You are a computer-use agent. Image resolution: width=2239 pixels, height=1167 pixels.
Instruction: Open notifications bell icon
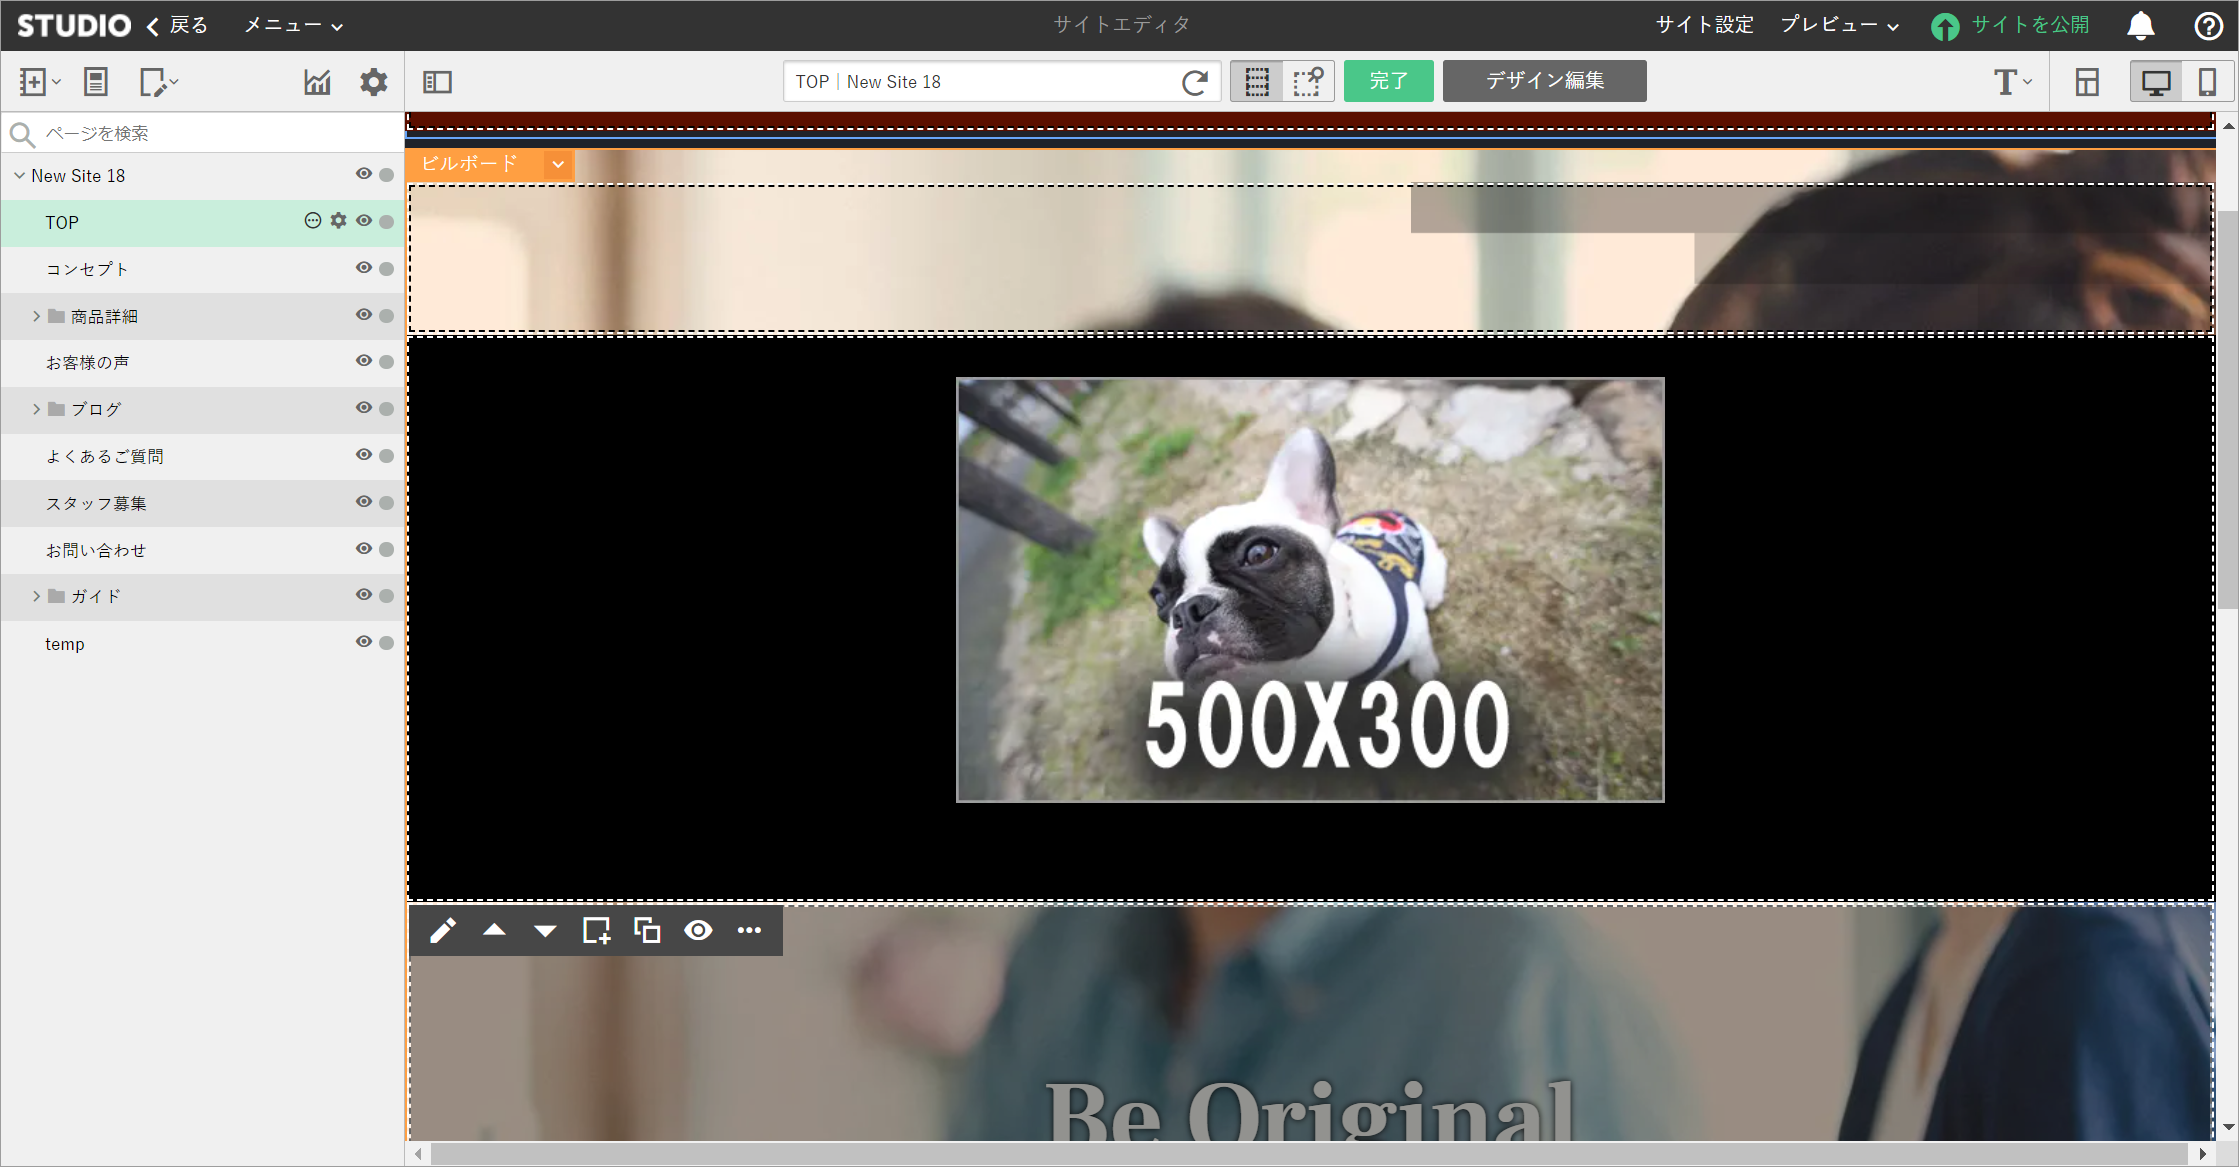[x=2140, y=26]
